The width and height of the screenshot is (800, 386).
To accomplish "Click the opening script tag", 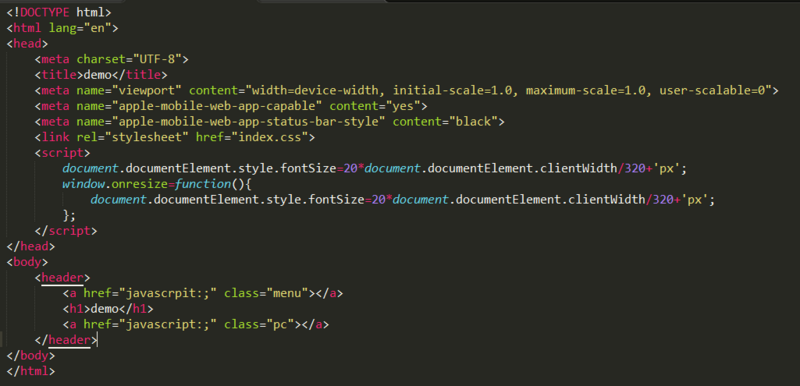I will pyautogui.click(x=63, y=153).
